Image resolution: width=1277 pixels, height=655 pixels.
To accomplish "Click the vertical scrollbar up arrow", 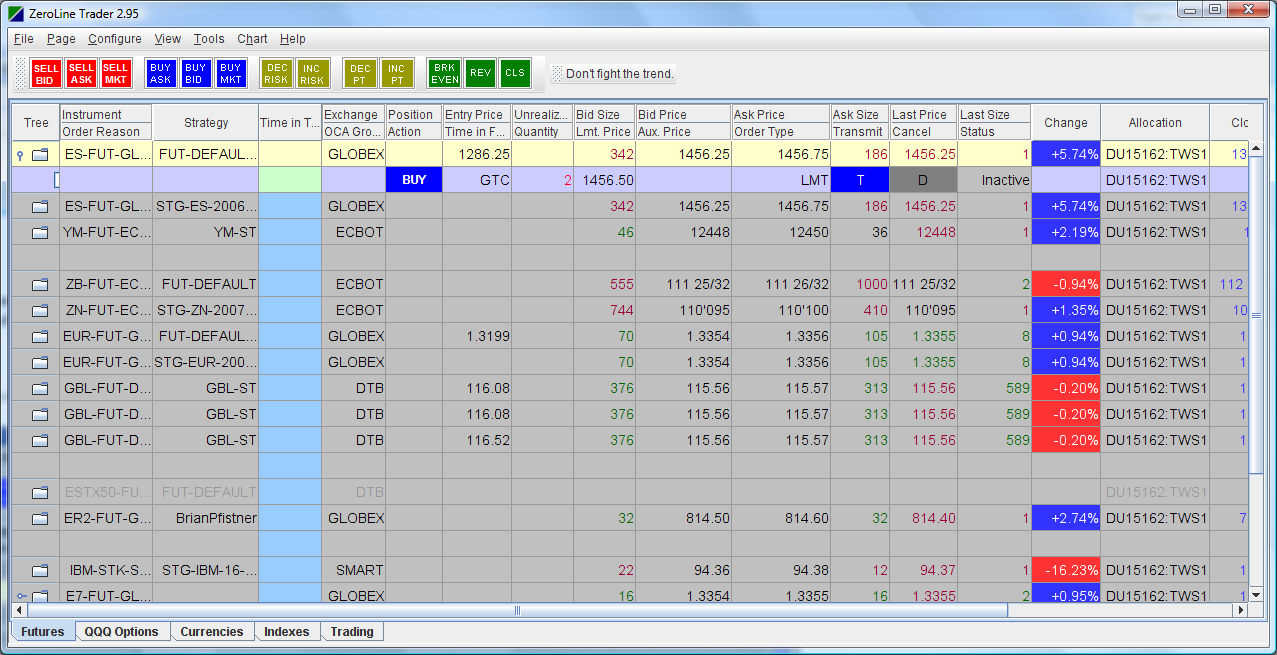I will click(1258, 148).
